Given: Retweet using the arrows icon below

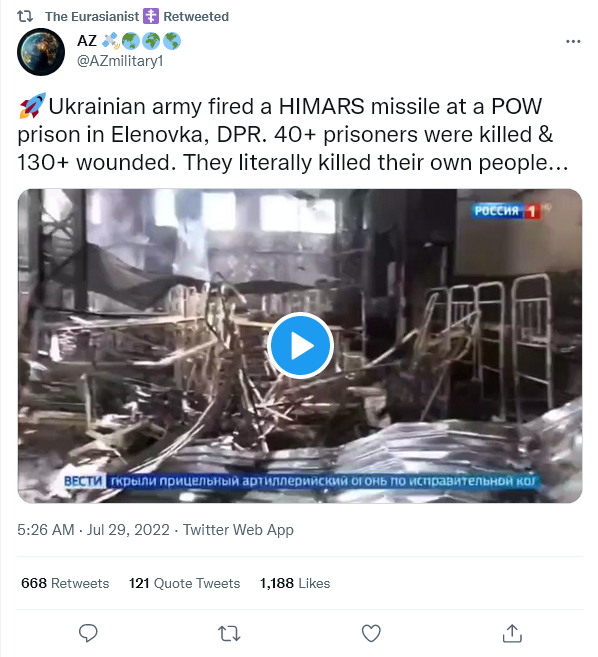Looking at the screenshot, I should click(229, 634).
